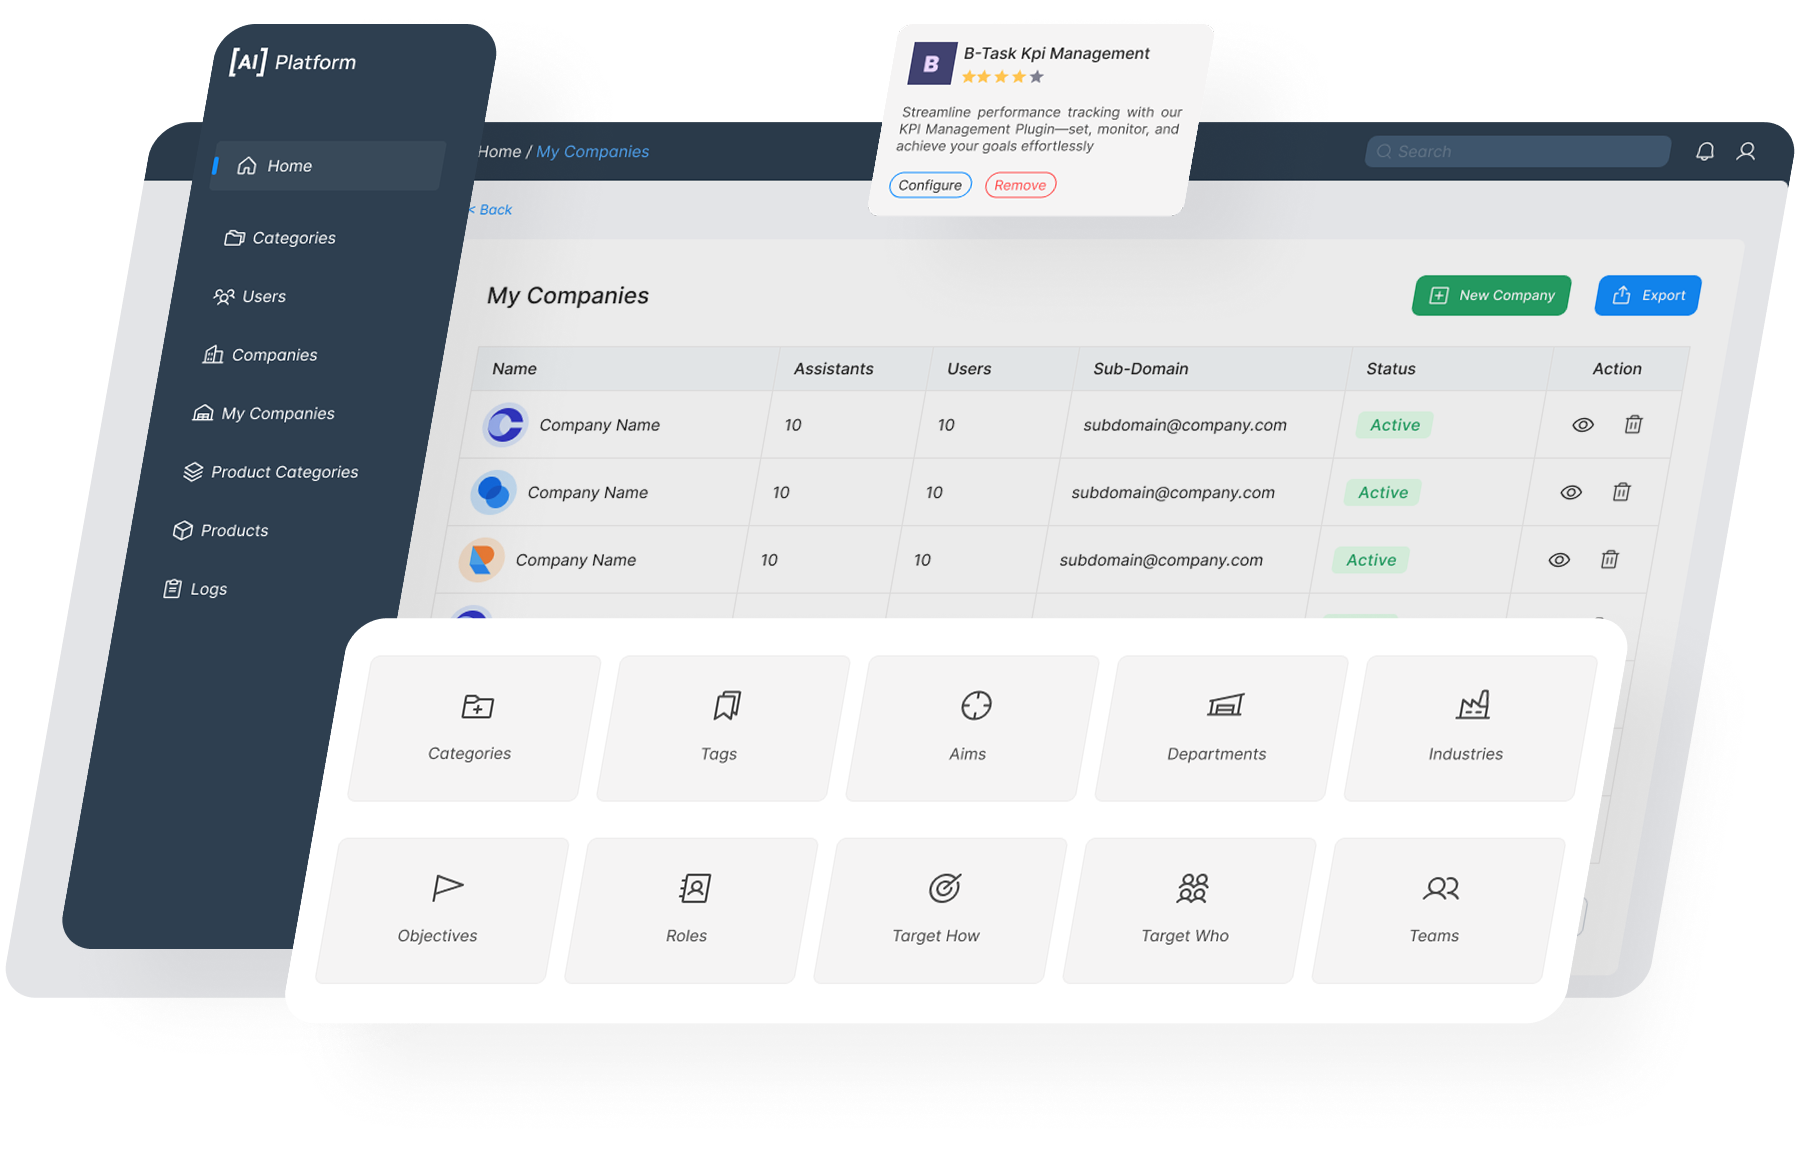Click the Back link
Screen dimensions: 1800x1150
point(491,210)
